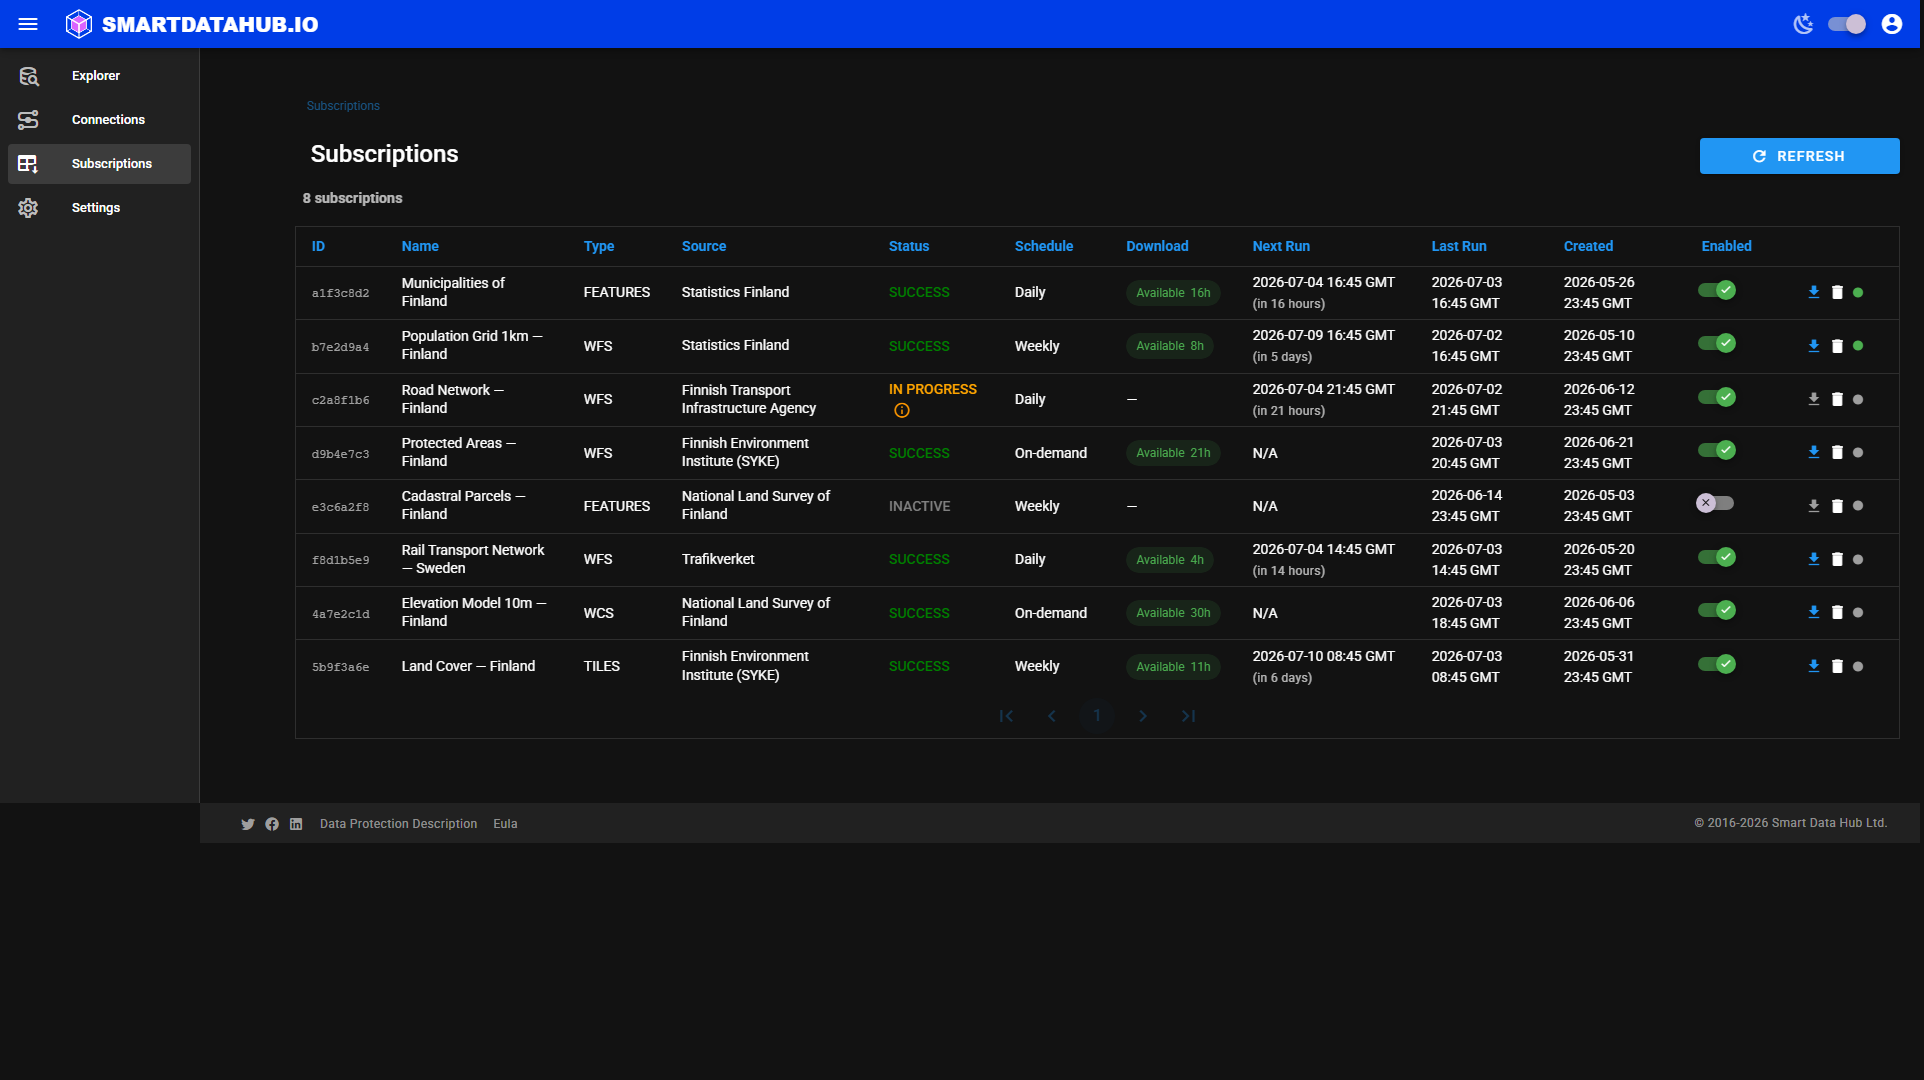Click the INACTIVE status of Cadastral Parcels
The image size is (1924, 1080).
[919, 506]
